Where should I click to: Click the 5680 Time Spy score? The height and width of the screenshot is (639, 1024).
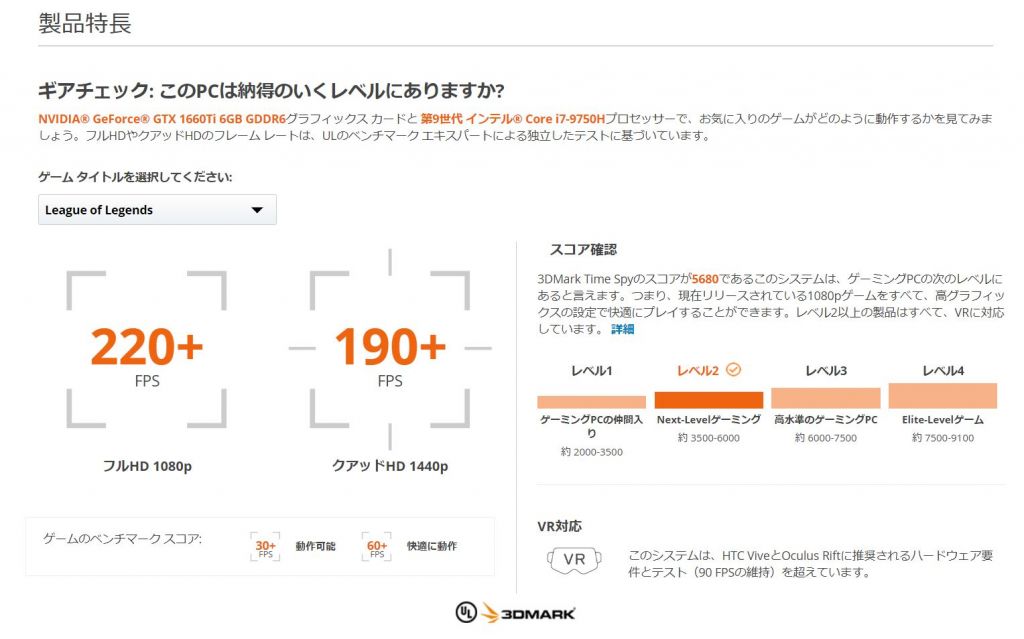click(x=705, y=279)
